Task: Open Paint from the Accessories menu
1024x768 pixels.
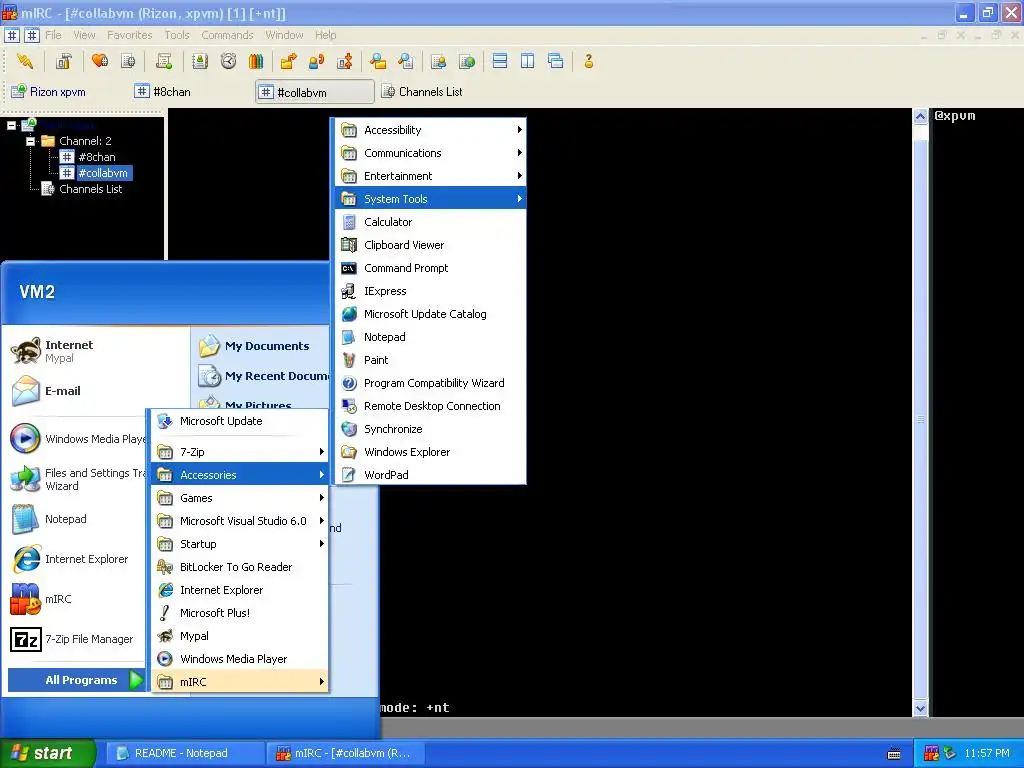Action: pos(430,360)
